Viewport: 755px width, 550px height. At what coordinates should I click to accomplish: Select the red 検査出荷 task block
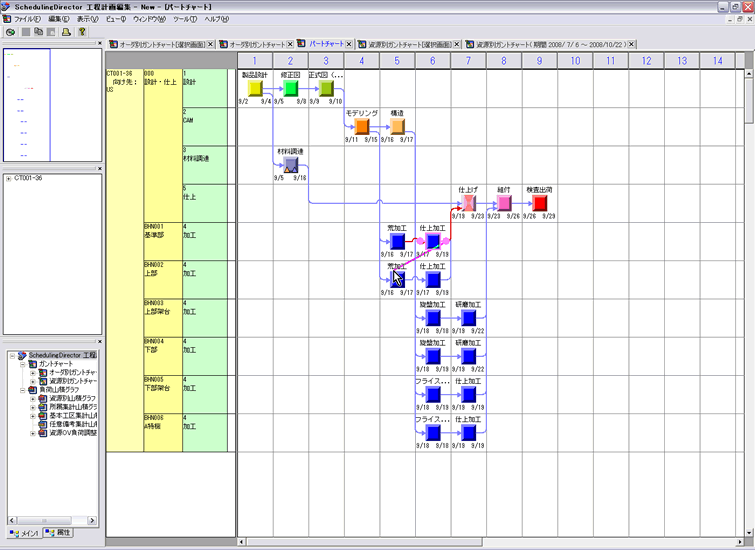tap(541, 203)
